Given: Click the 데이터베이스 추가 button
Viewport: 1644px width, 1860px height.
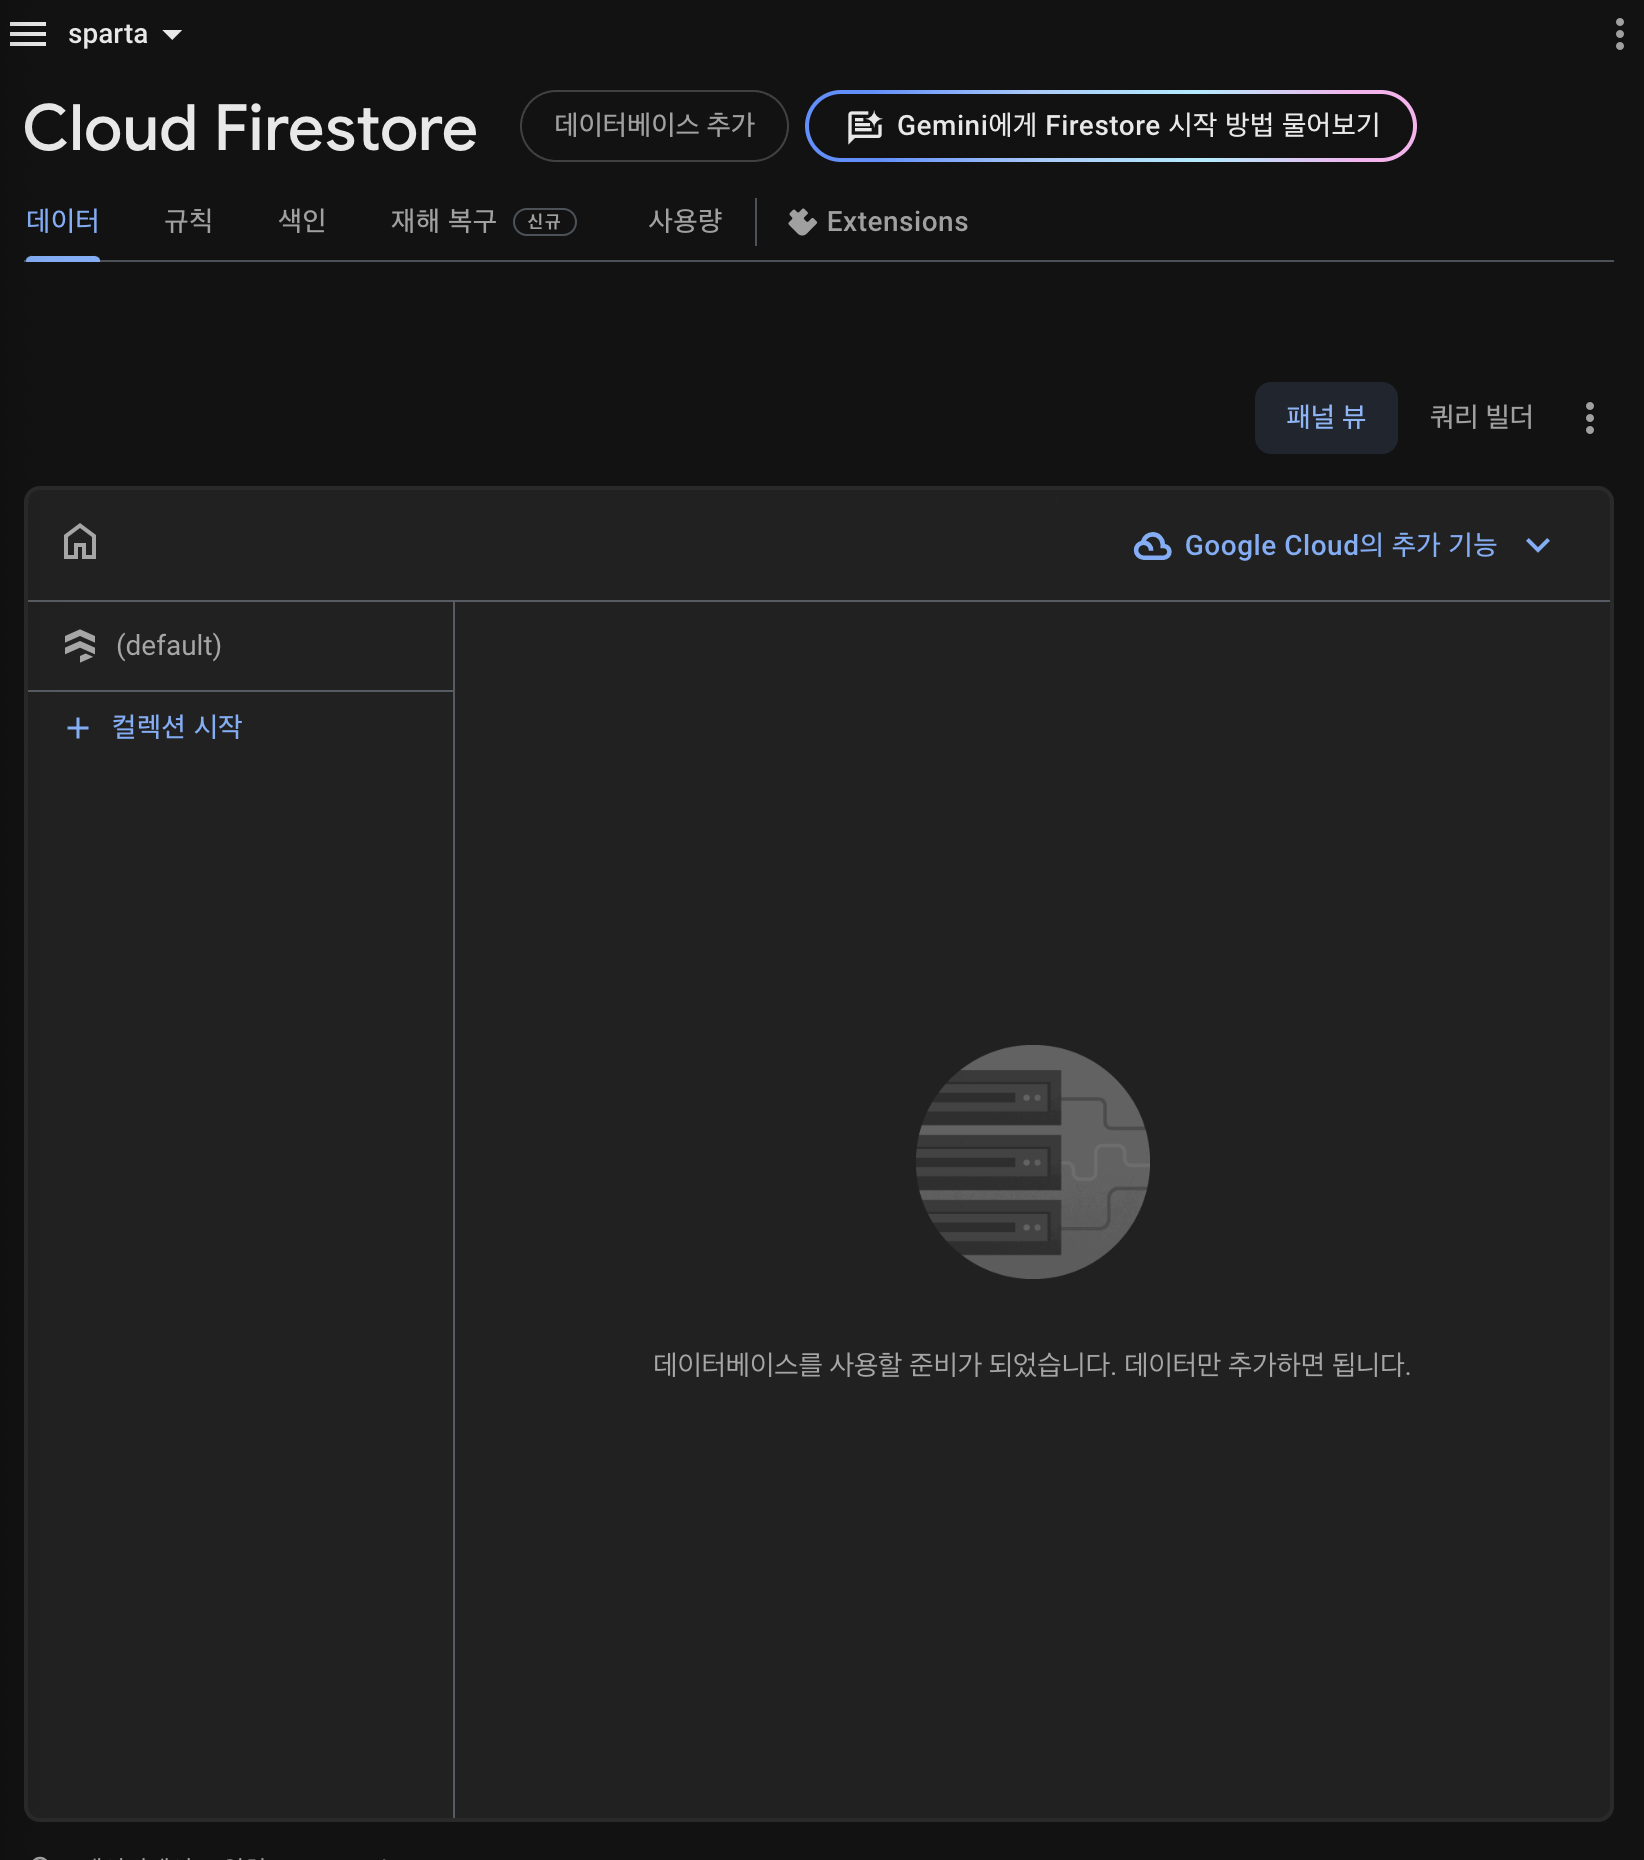Looking at the screenshot, I should coord(654,126).
